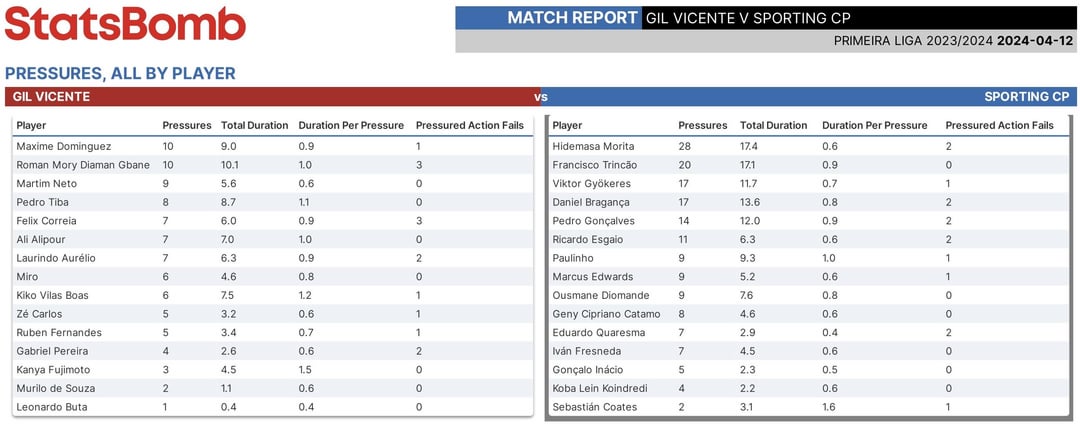This screenshot has height=427, width=1080.
Task: Click on Leonardo Buta player name
Action: pyautogui.click(x=50, y=407)
